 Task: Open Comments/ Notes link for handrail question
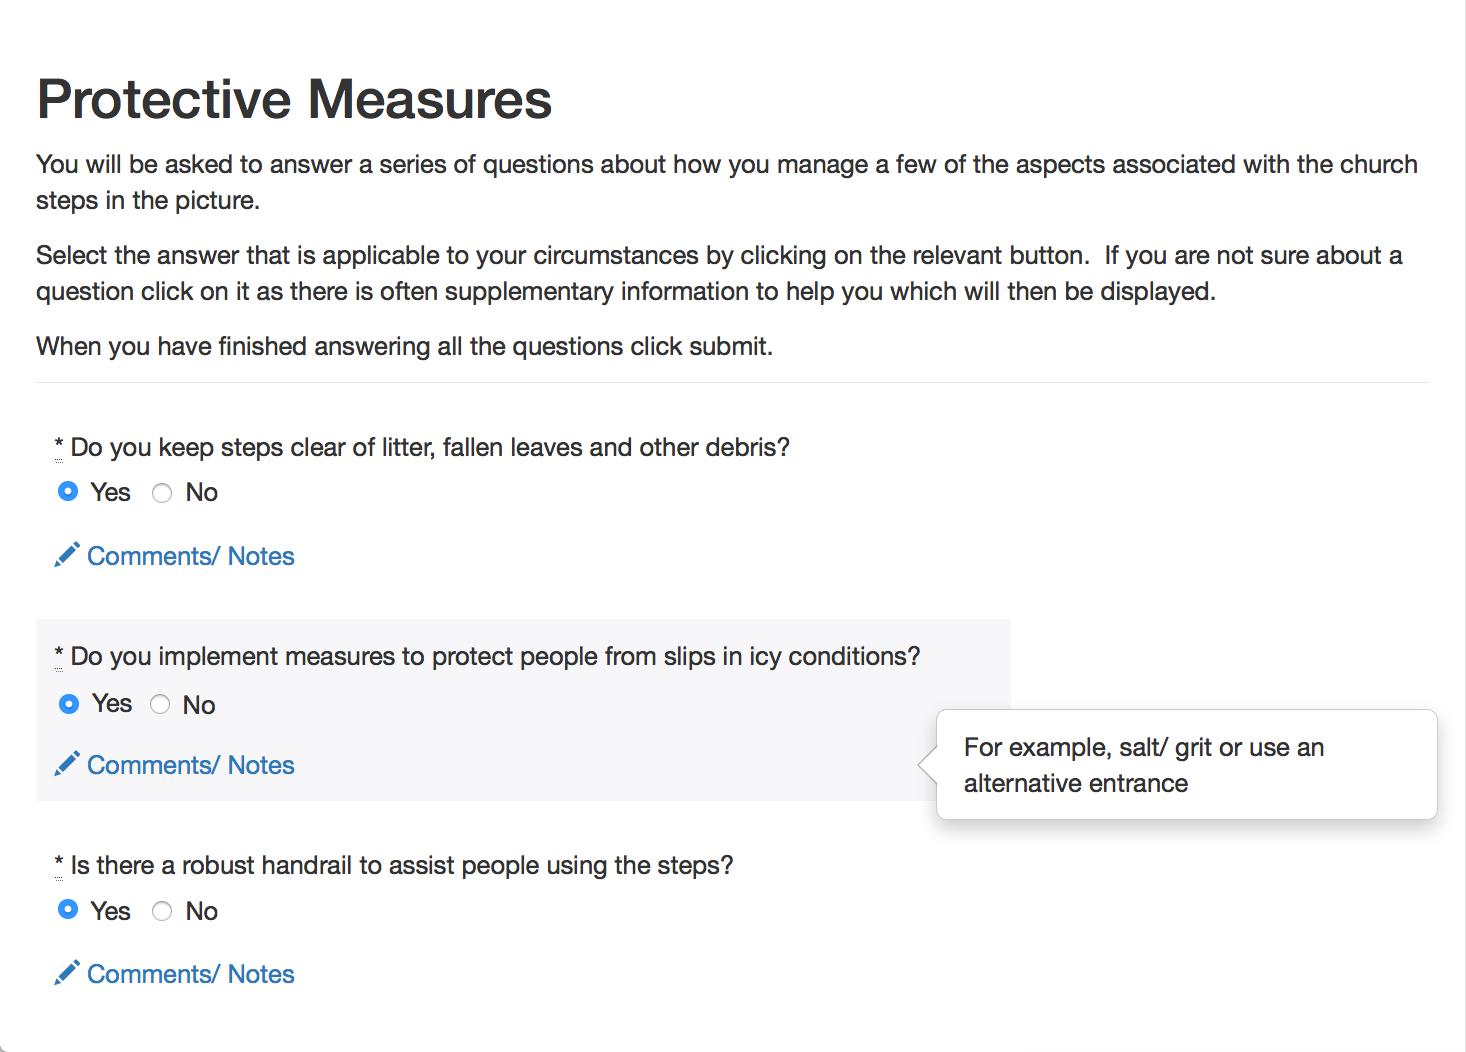click(191, 974)
